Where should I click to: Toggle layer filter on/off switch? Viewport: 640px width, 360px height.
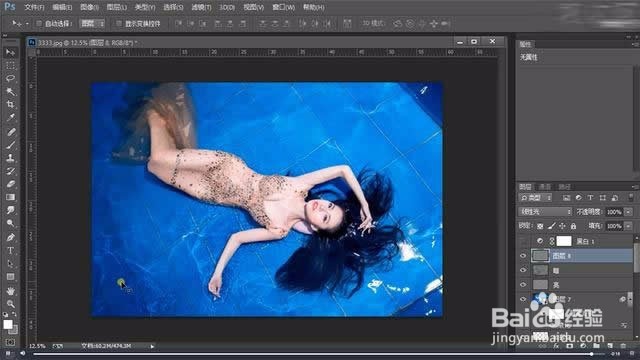coord(631,198)
